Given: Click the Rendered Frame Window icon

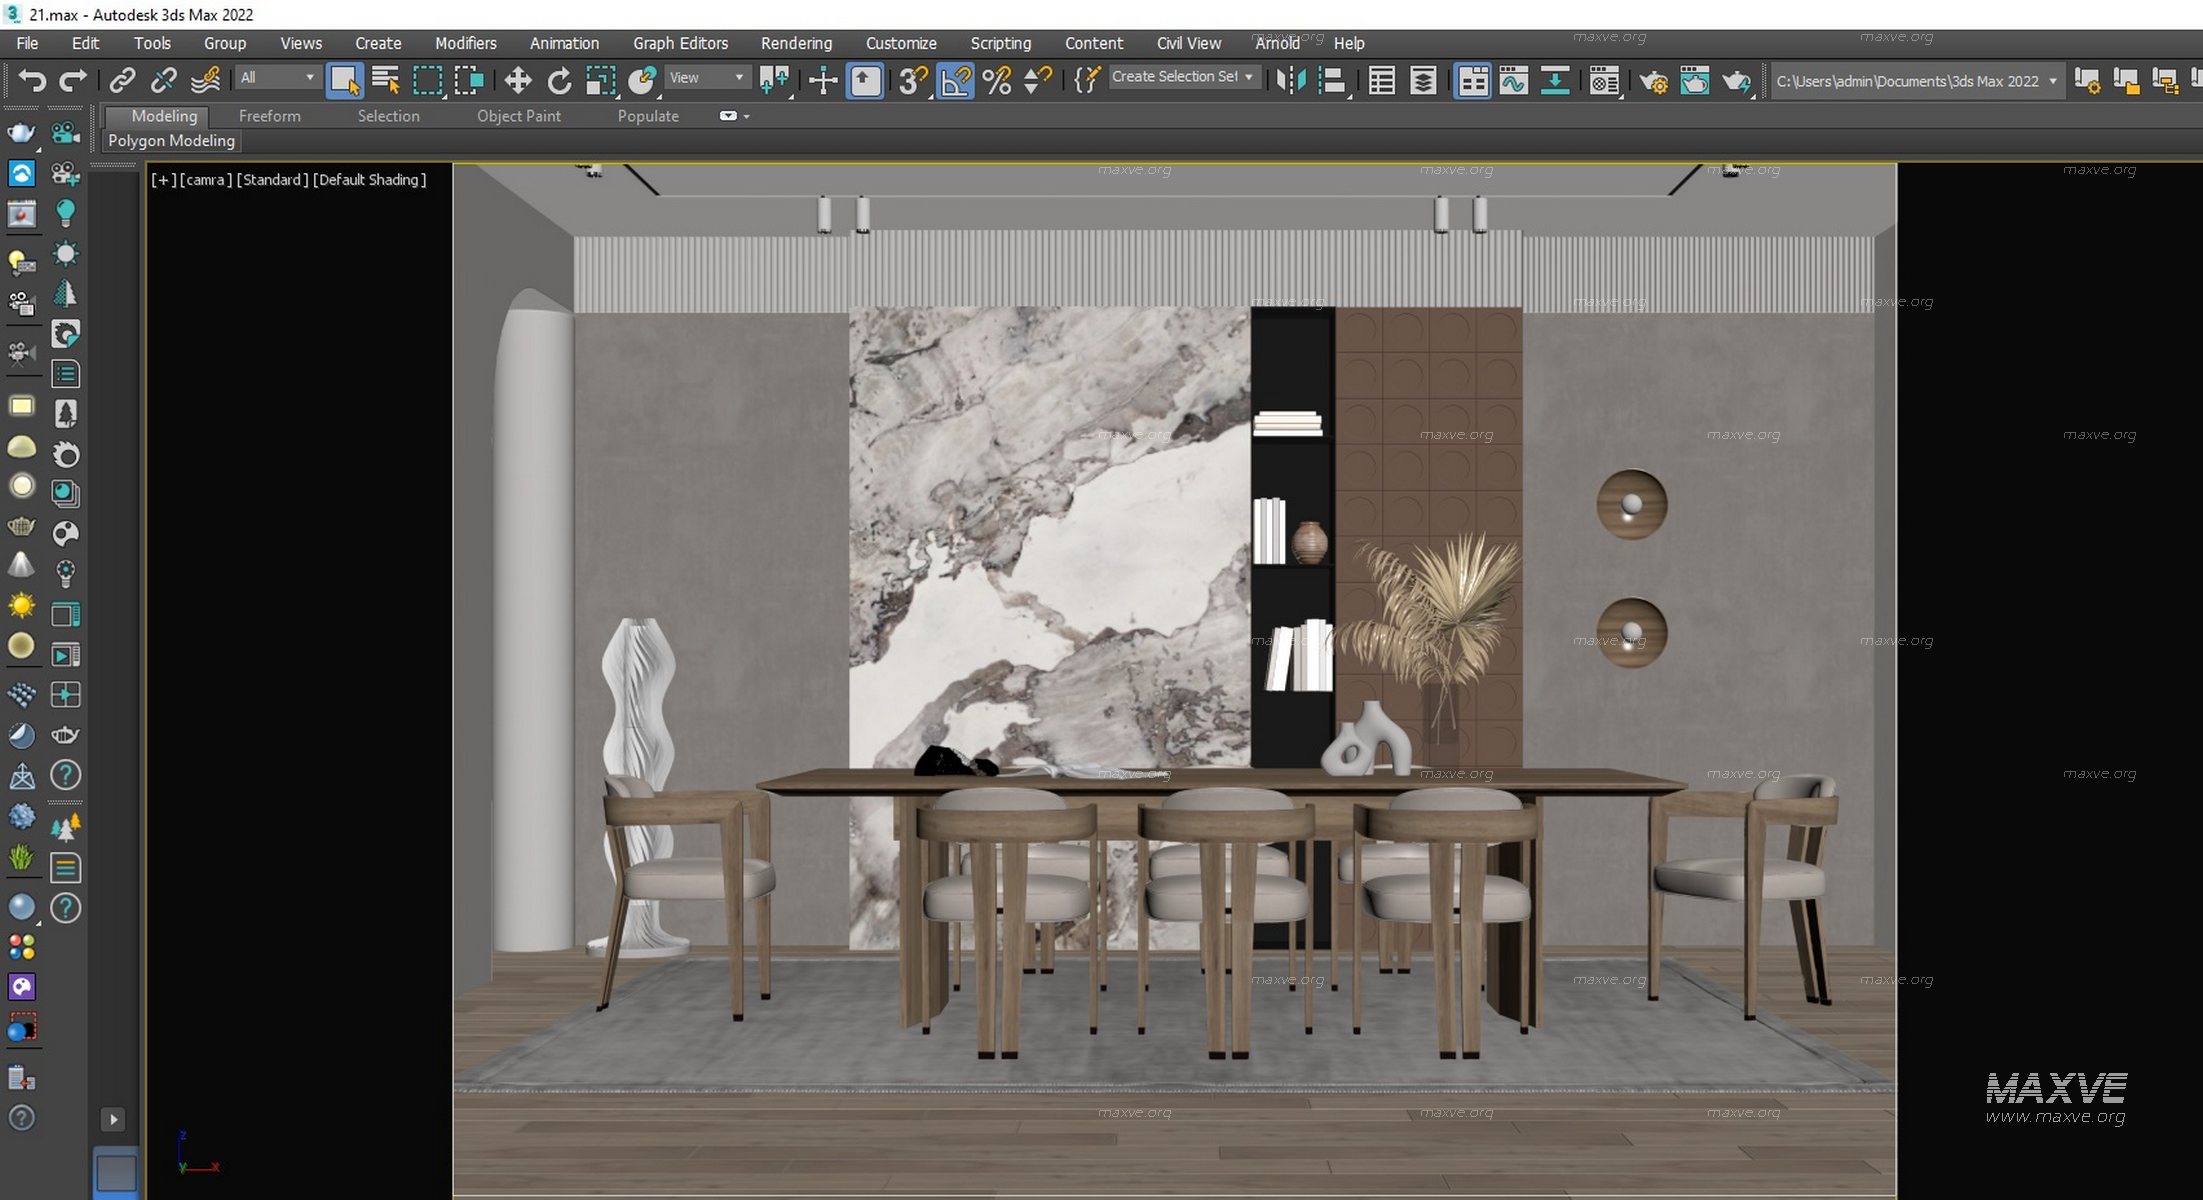Looking at the screenshot, I should point(1694,80).
